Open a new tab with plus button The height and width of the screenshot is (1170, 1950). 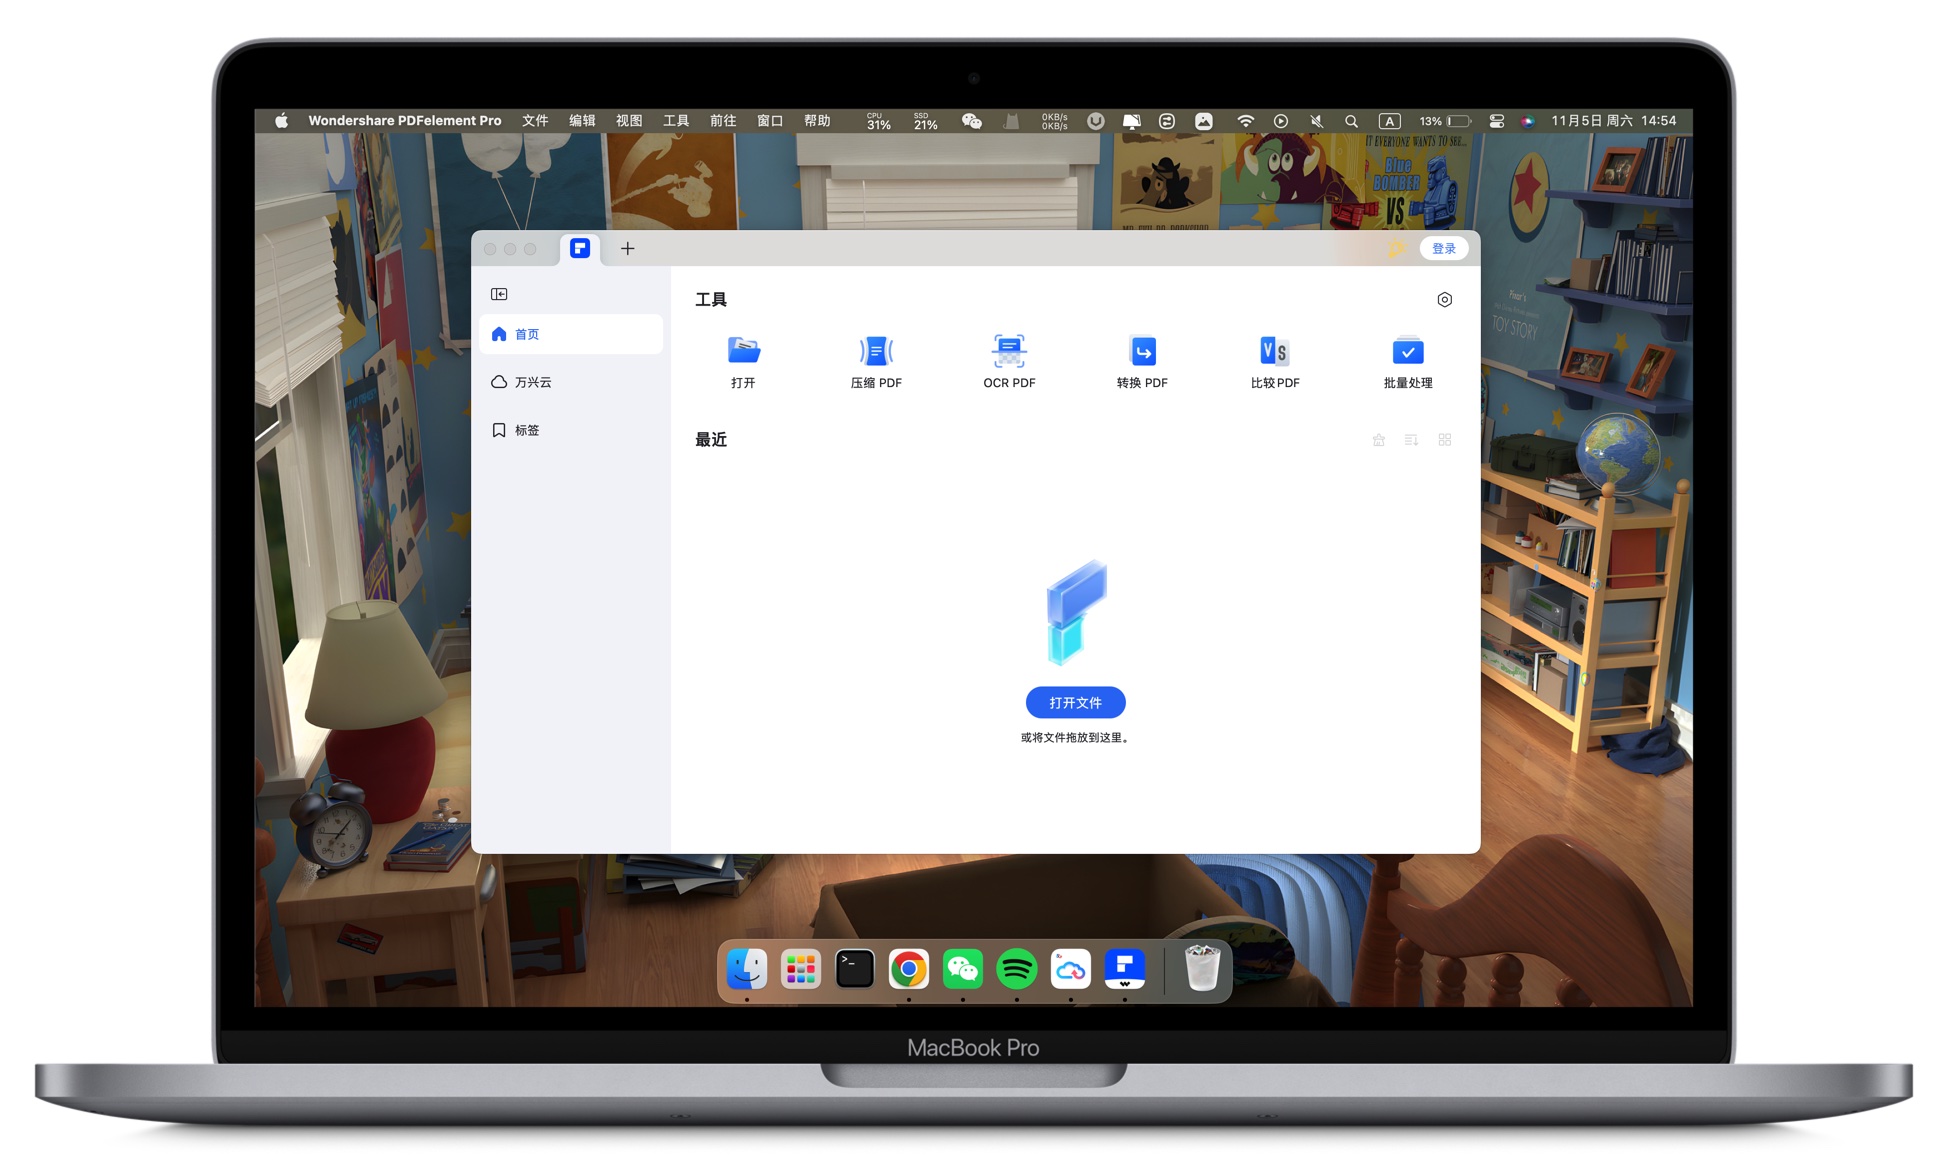[627, 248]
